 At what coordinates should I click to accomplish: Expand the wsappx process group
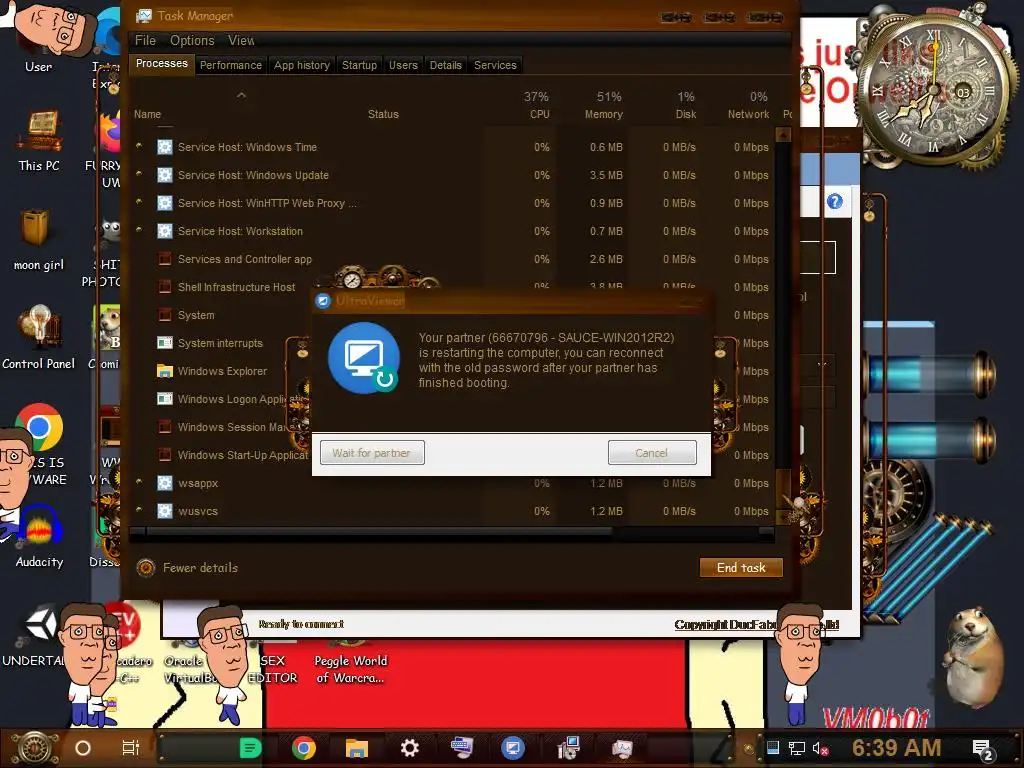coord(139,483)
